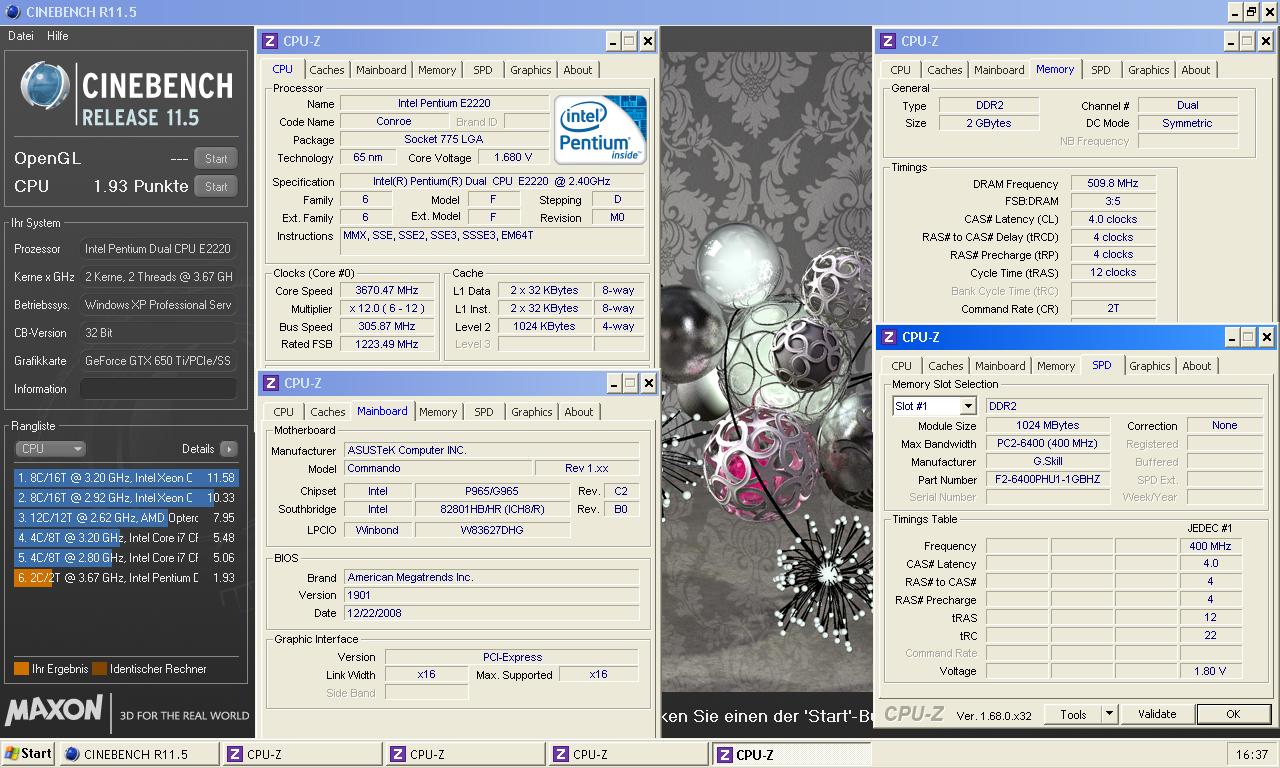Click Core Voltage value 1.680 V
The image size is (1280, 768).
click(x=513, y=158)
